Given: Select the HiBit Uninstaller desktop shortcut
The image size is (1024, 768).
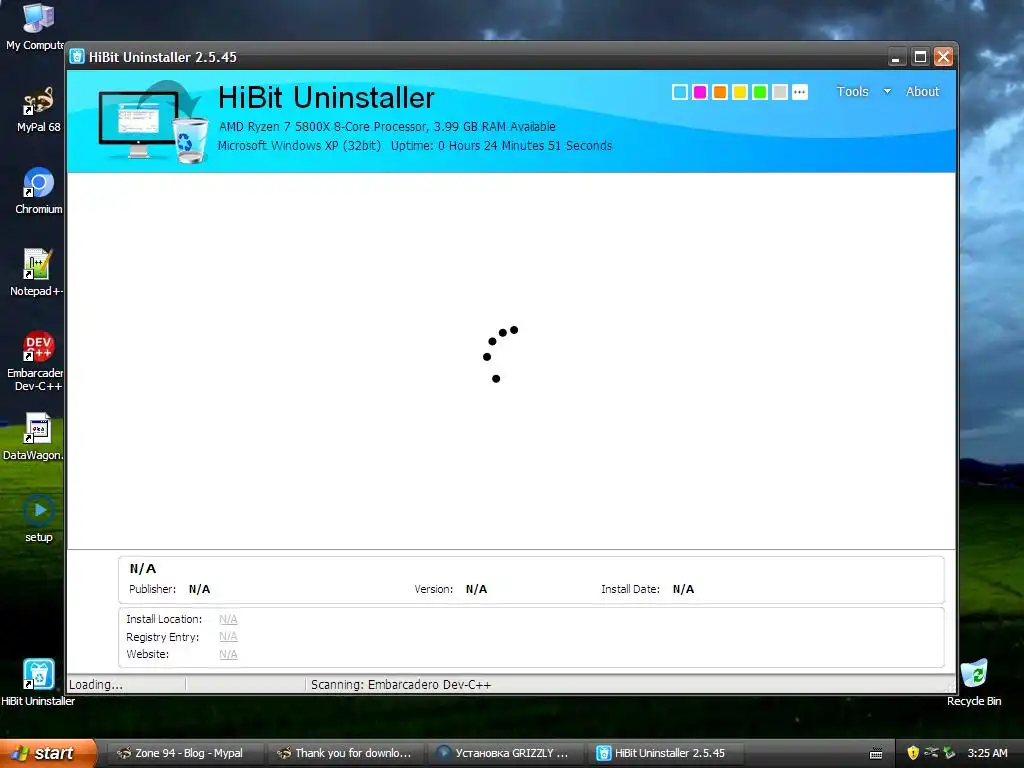Looking at the screenshot, I should click(x=38, y=682).
